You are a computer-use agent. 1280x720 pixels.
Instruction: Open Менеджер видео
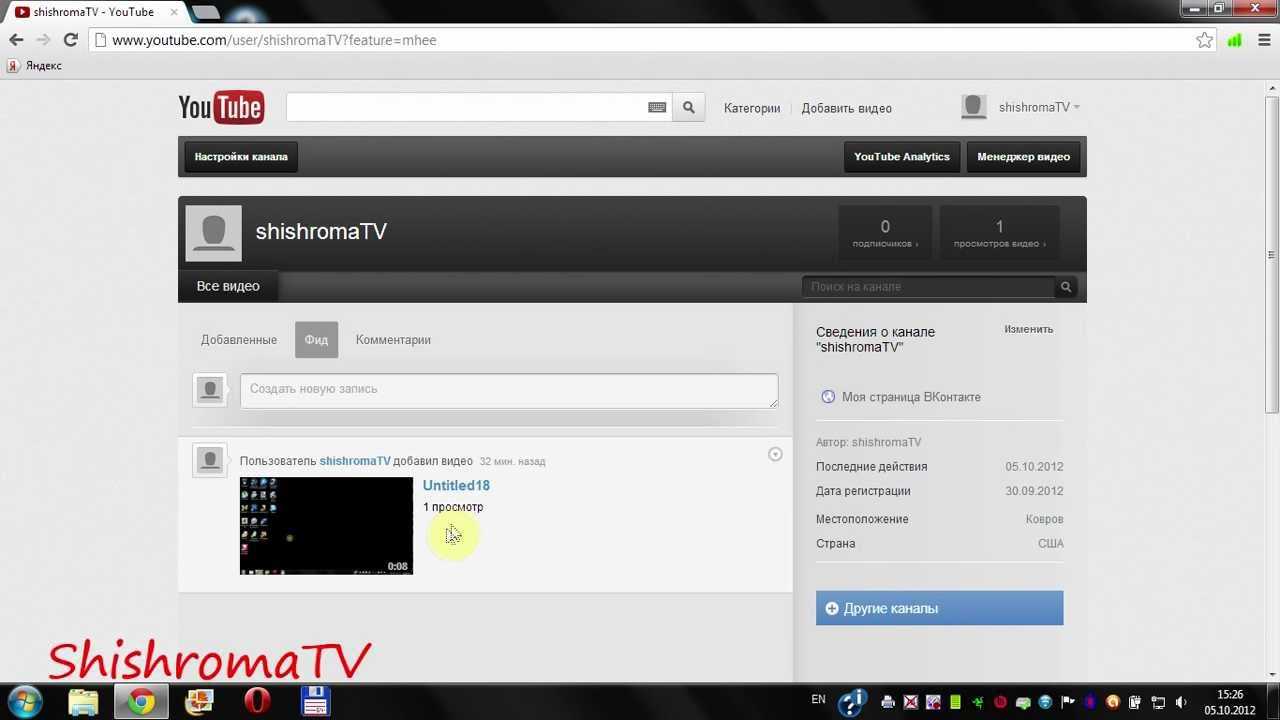[1023, 157]
